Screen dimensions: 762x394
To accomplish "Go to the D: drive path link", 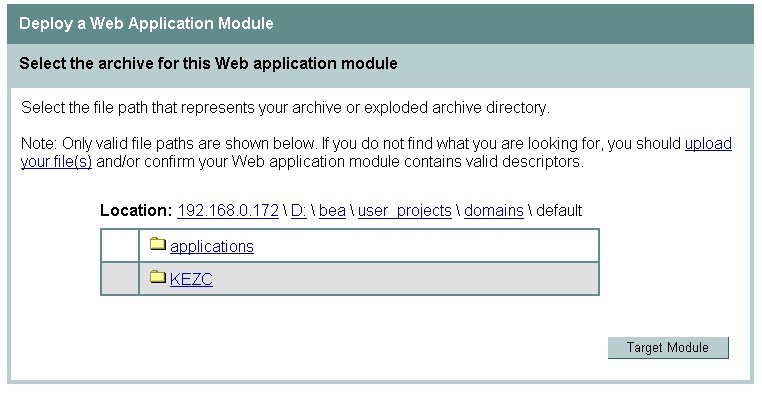I will tap(299, 210).
